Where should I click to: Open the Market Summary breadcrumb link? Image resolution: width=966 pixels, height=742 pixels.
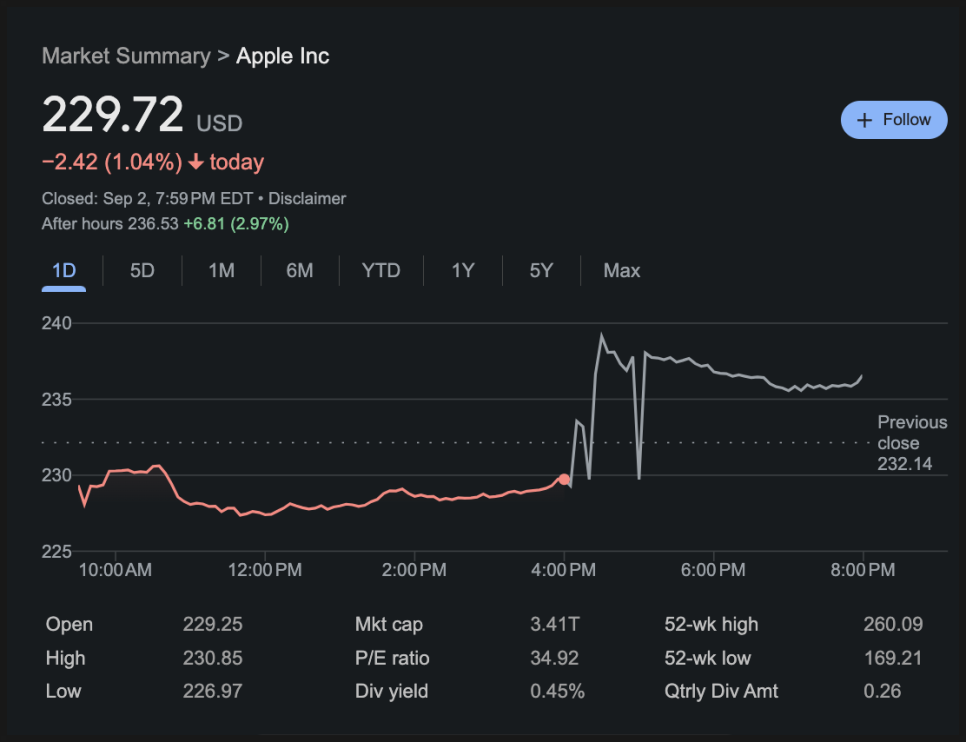click(126, 56)
